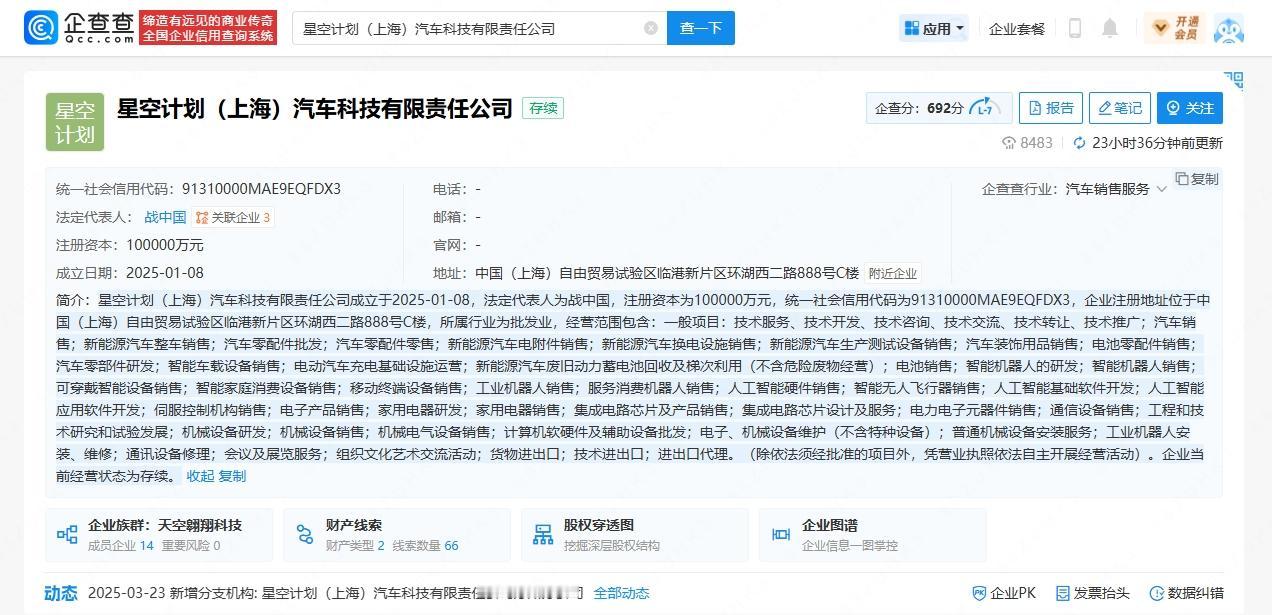
Task: Click the 企业PK option
Action: [1002, 593]
